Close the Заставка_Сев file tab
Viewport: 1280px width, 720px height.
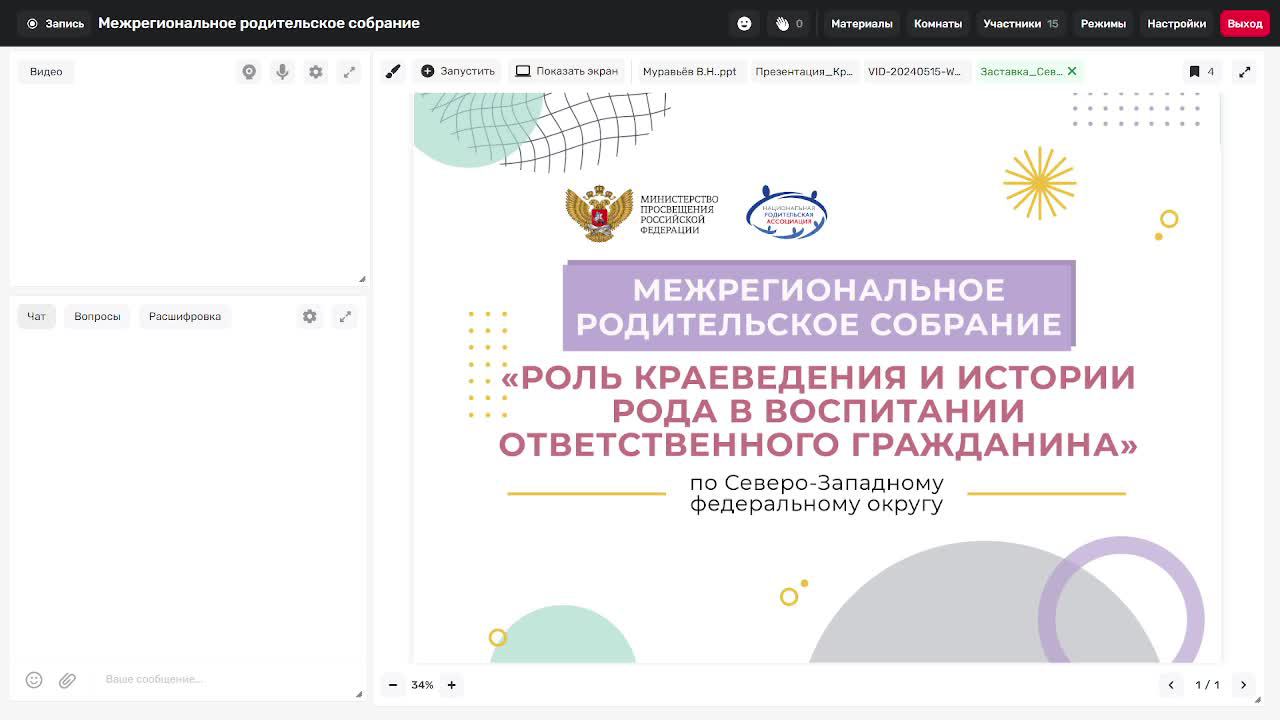(1072, 71)
